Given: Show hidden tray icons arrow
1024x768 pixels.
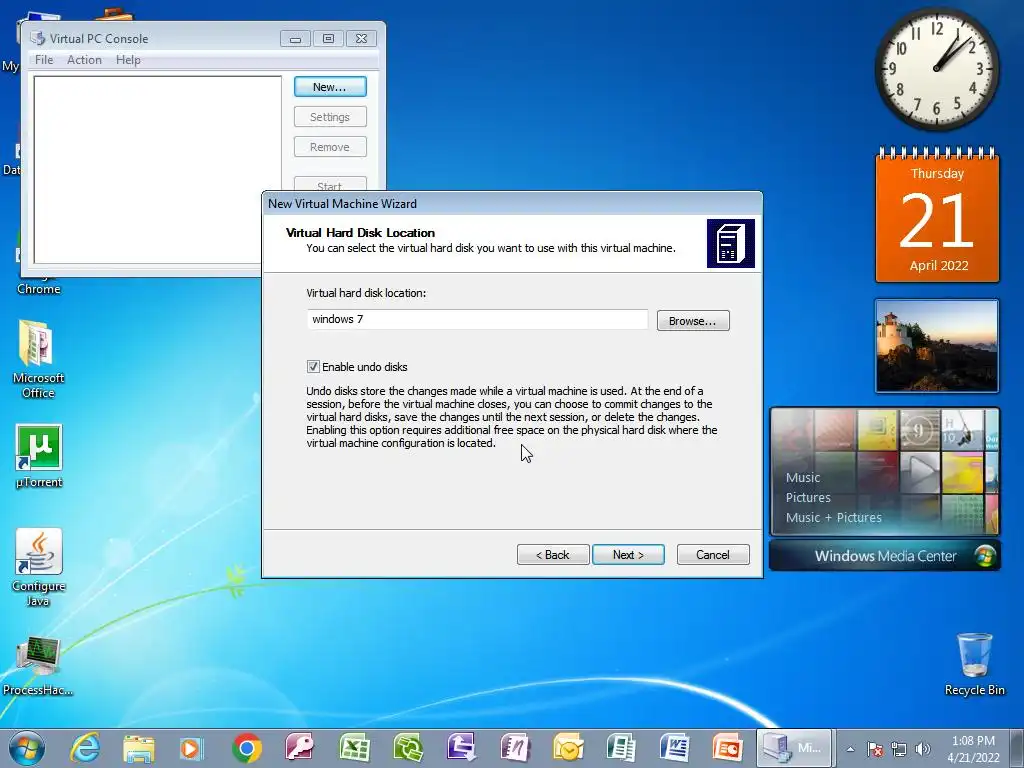Looking at the screenshot, I should pyautogui.click(x=850, y=749).
